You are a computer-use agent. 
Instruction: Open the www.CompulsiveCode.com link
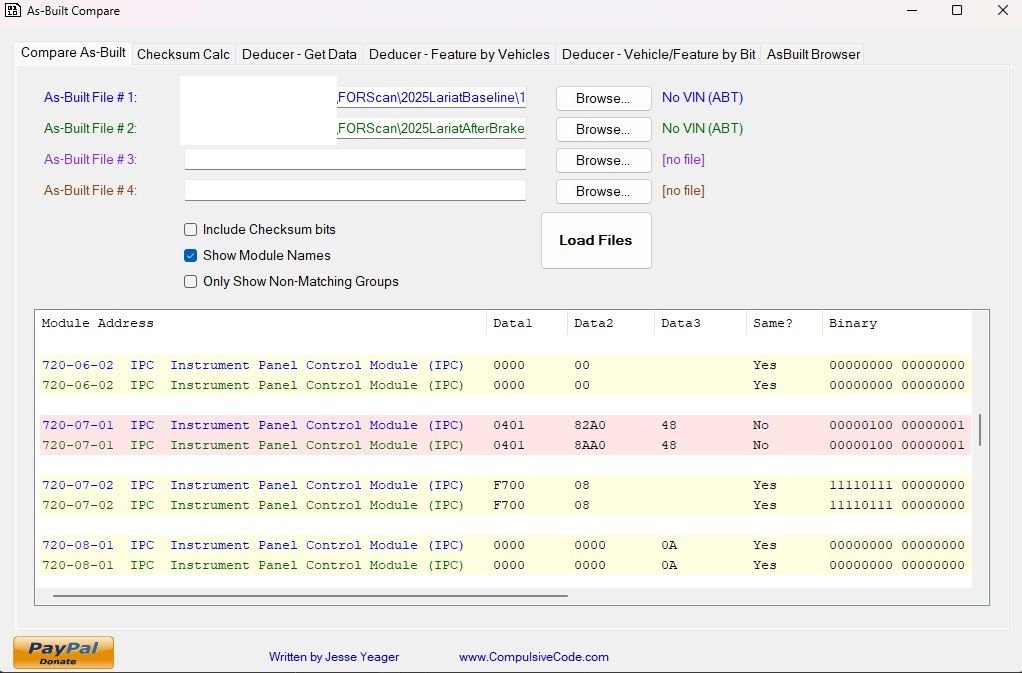pyautogui.click(x=534, y=657)
